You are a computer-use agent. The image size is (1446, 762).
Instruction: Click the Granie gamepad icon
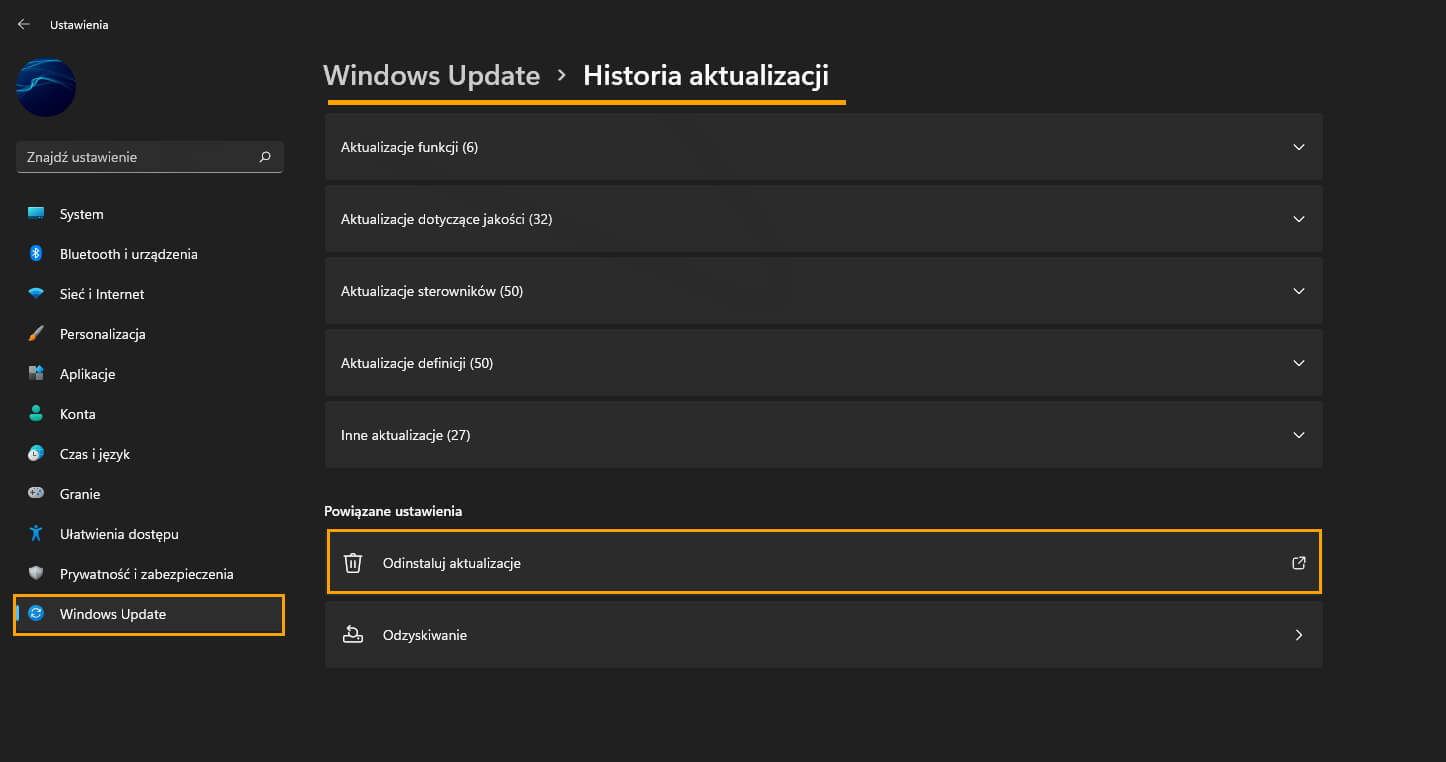point(36,494)
